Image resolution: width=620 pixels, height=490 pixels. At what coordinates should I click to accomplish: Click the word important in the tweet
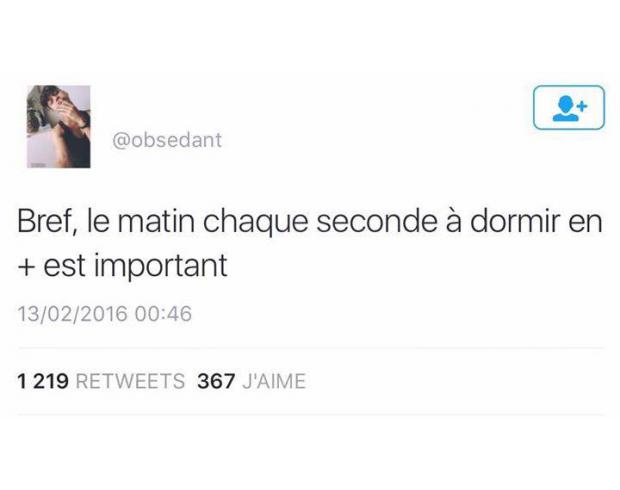point(161,267)
